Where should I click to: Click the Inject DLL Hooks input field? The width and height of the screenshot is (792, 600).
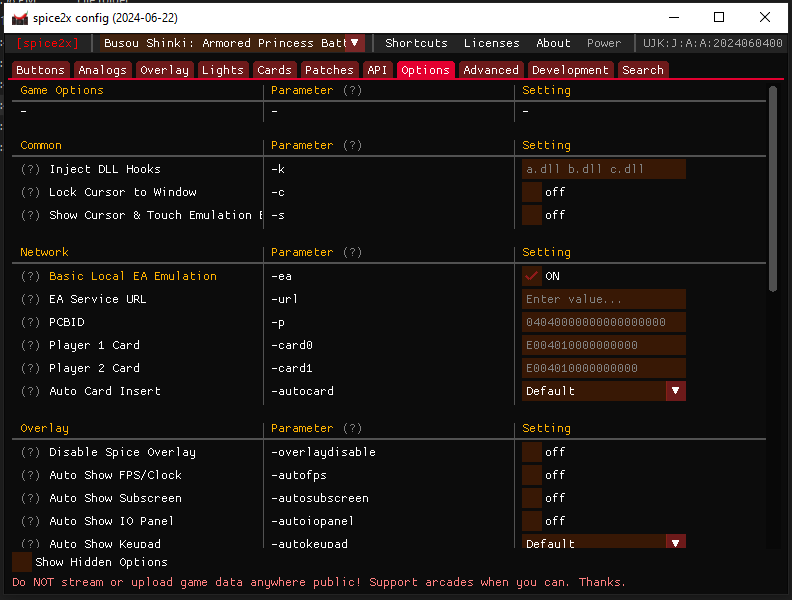pyautogui.click(x=604, y=169)
